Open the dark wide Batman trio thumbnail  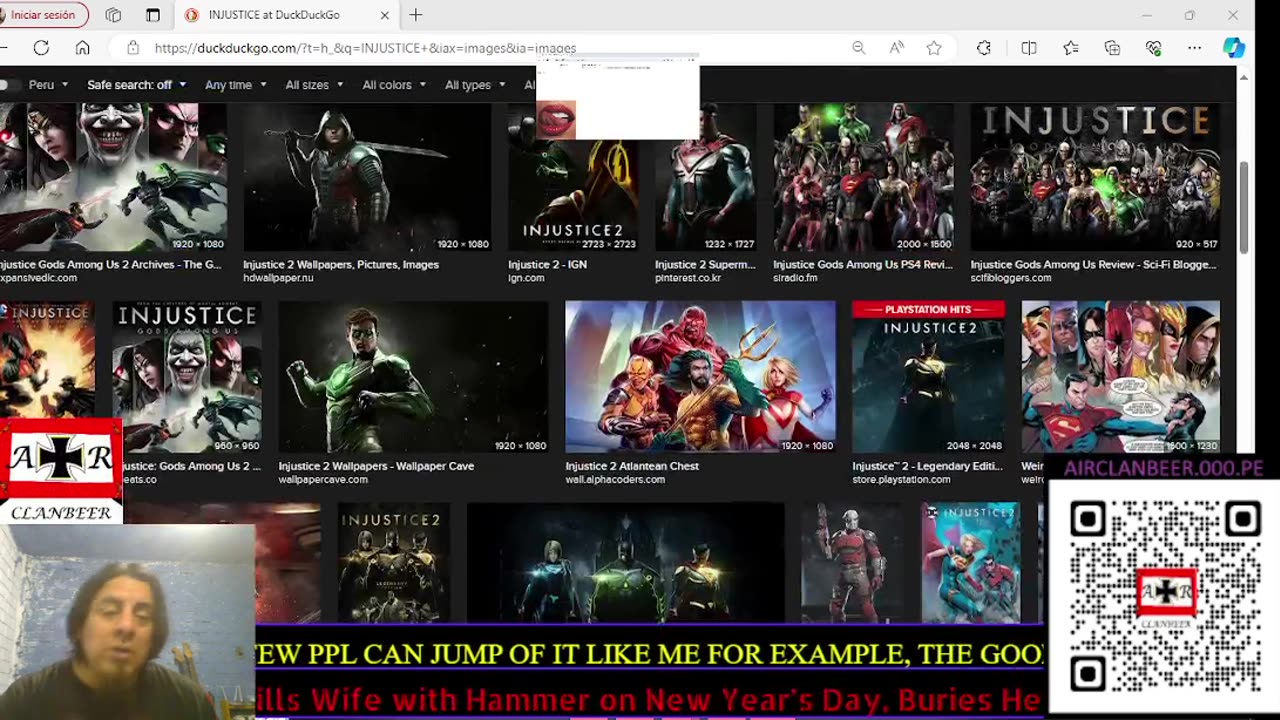click(x=625, y=563)
